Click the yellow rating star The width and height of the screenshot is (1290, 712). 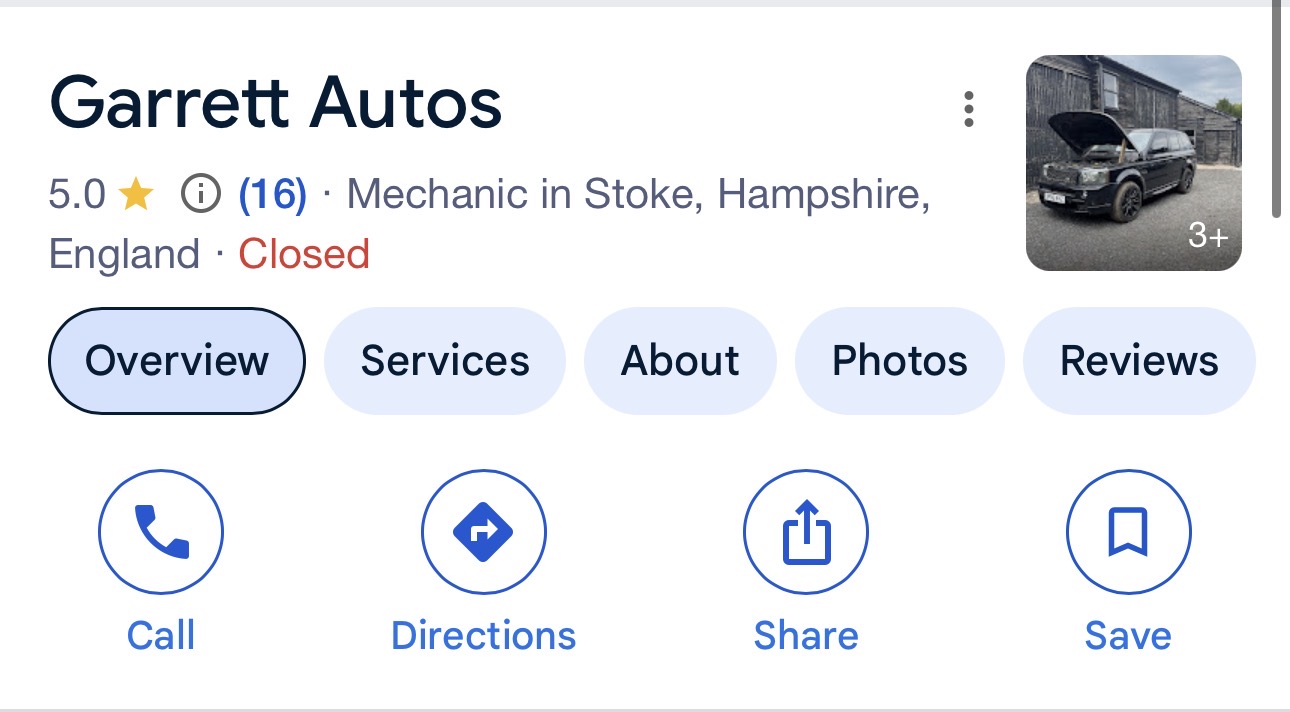point(136,195)
